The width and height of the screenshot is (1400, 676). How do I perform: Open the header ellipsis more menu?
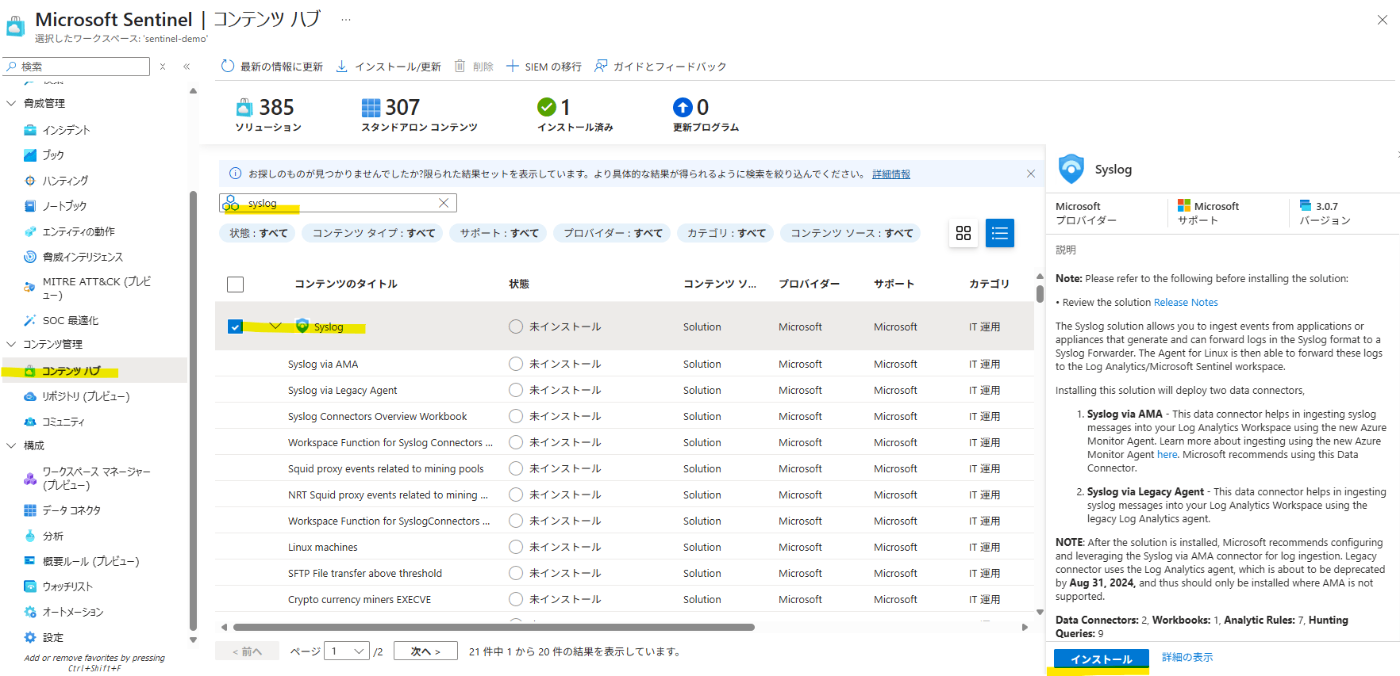point(346,19)
